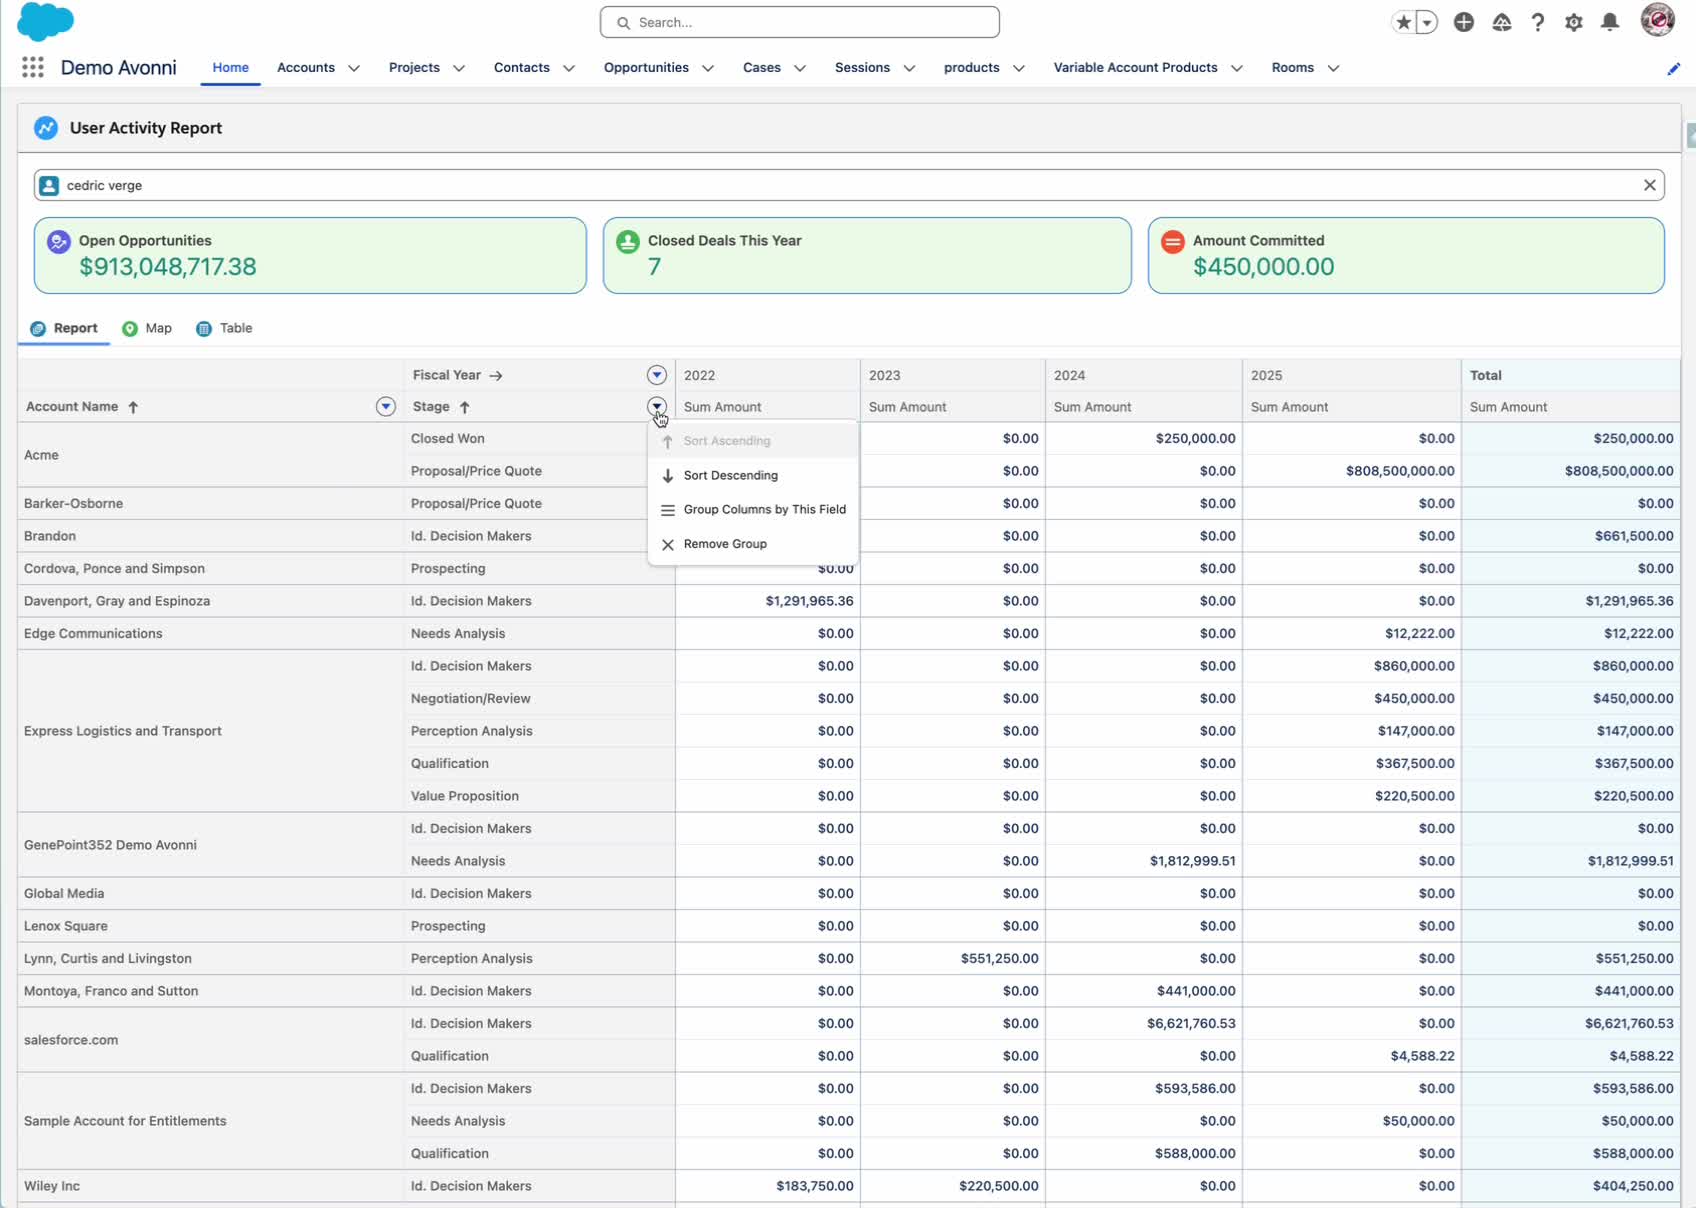Open the user profile avatar
The width and height of the screenshot is (1696, 1208).
point(1658,20)
